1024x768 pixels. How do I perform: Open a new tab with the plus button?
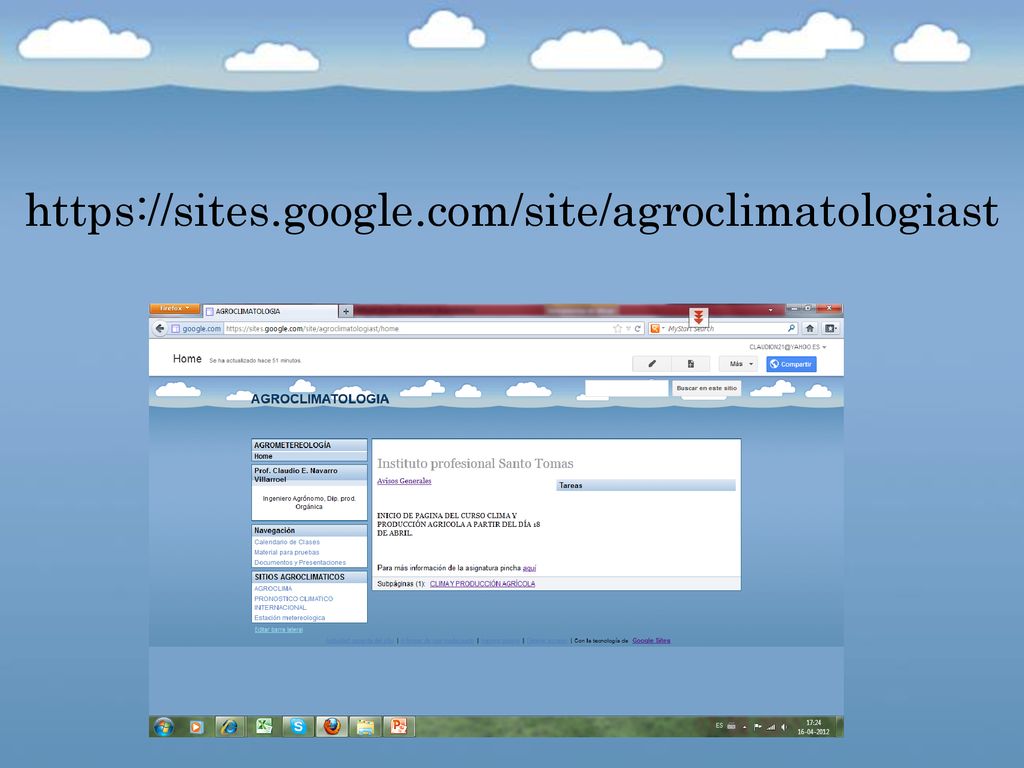(x=346, y=311)
